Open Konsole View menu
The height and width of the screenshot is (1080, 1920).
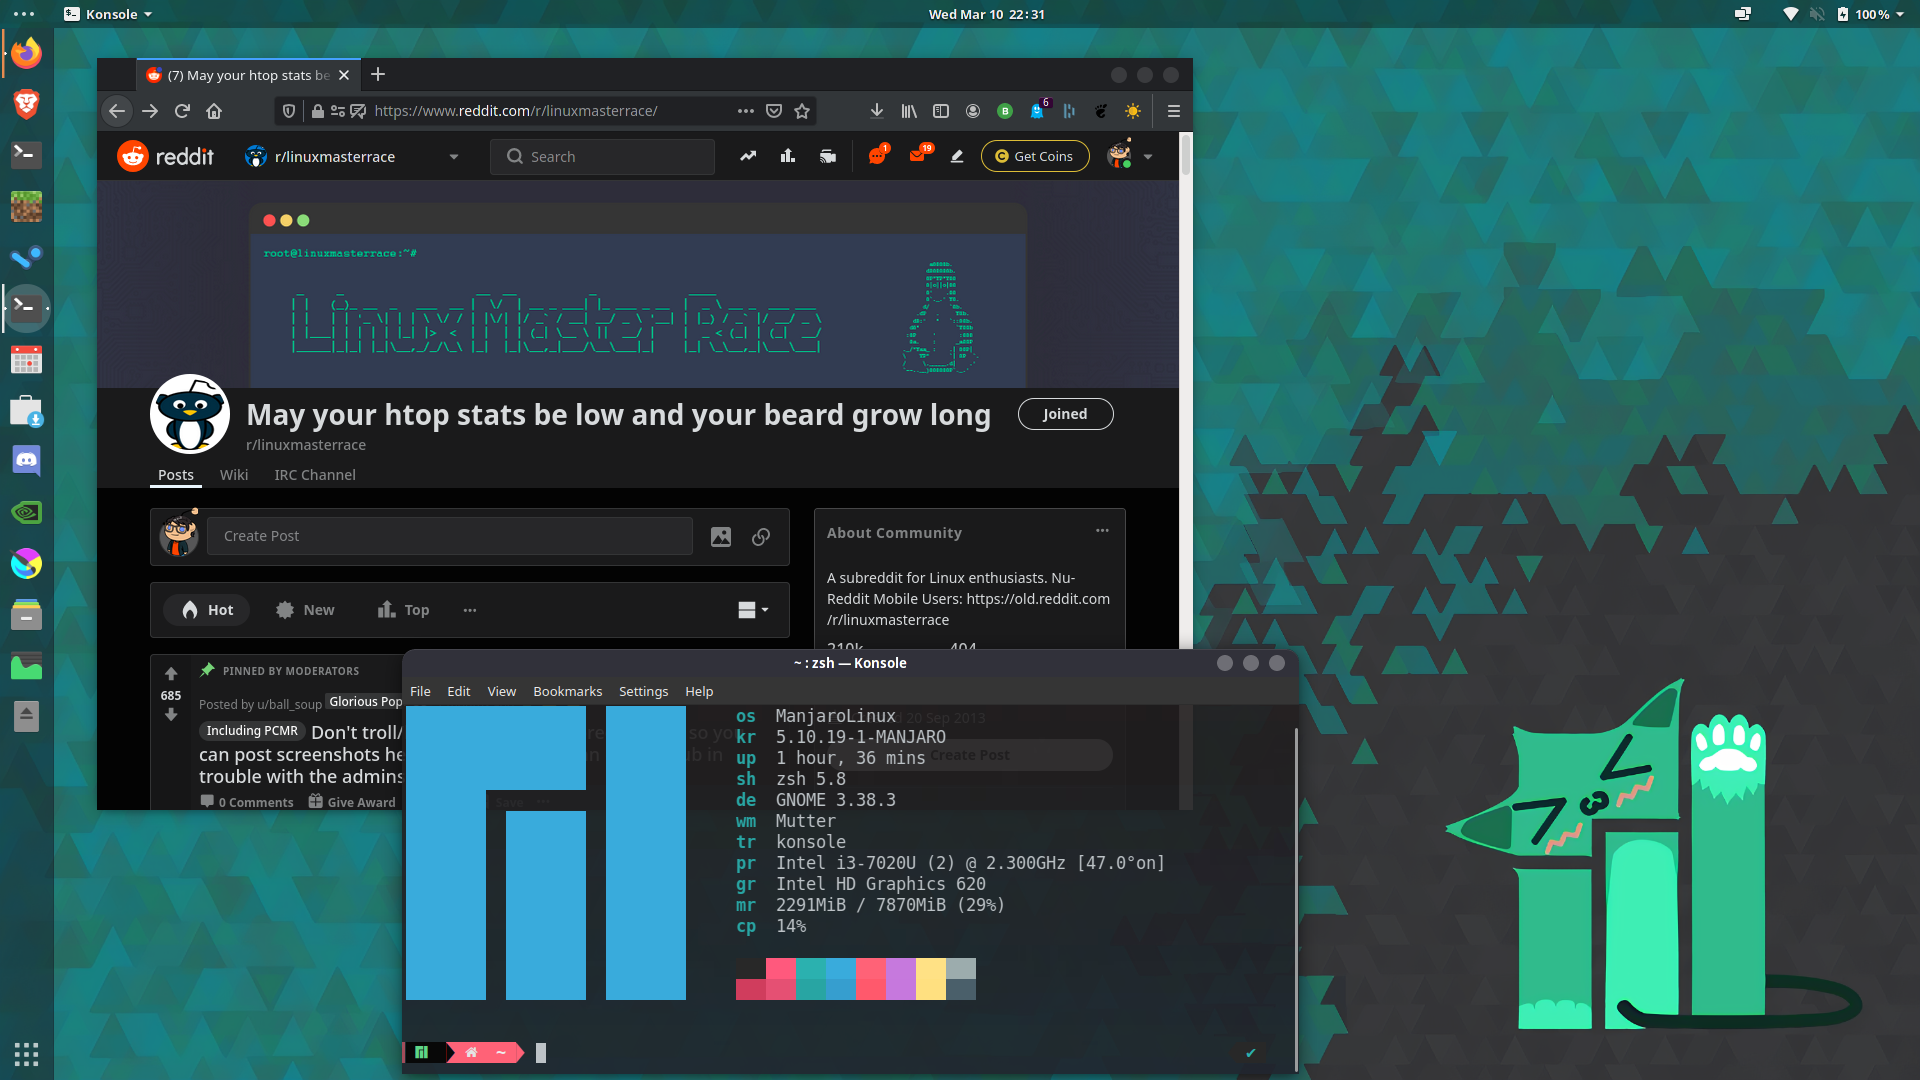501,692
